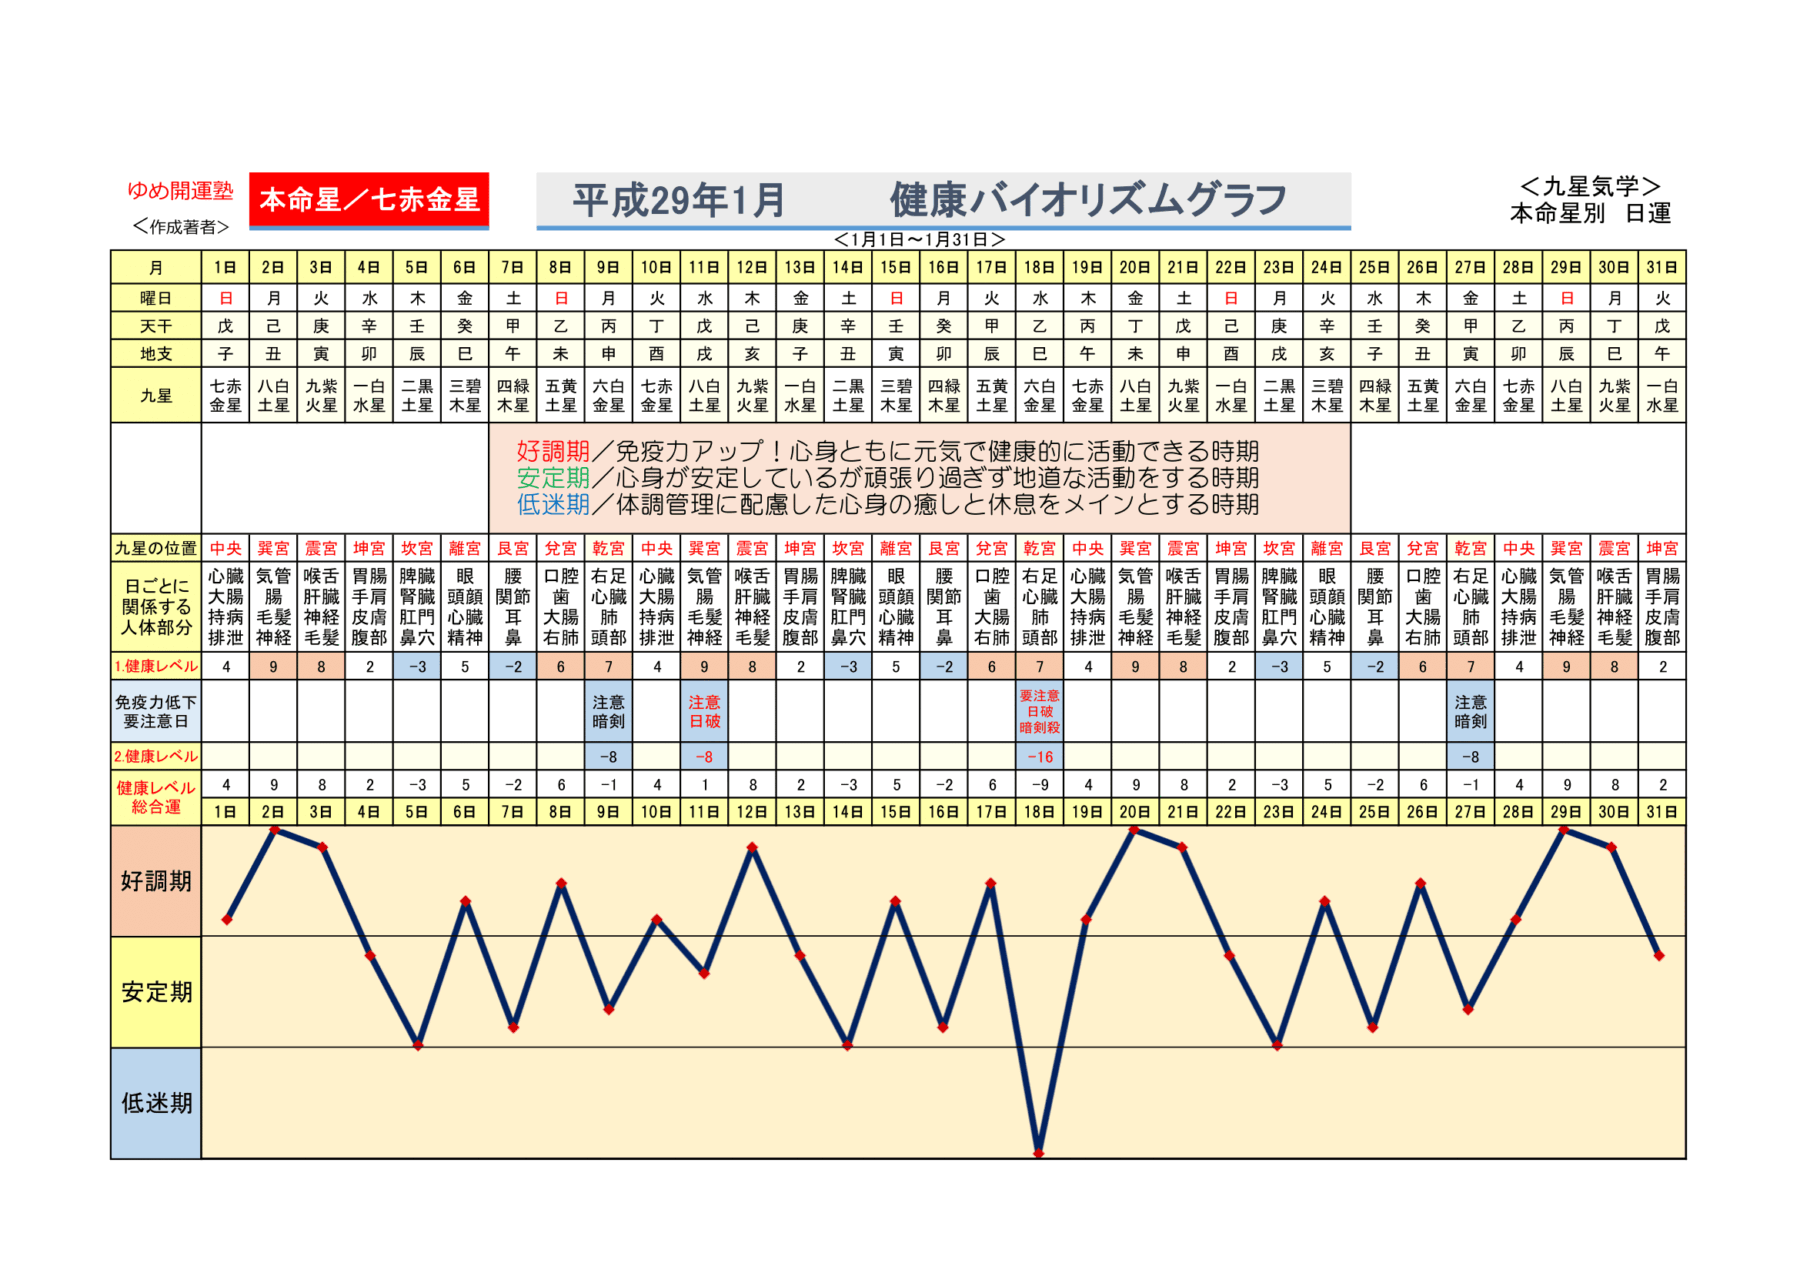Click the blue 低迷期 graph zone label
The width and height of the screenshot is (1800, 1273).
(x=156, y=1103)
